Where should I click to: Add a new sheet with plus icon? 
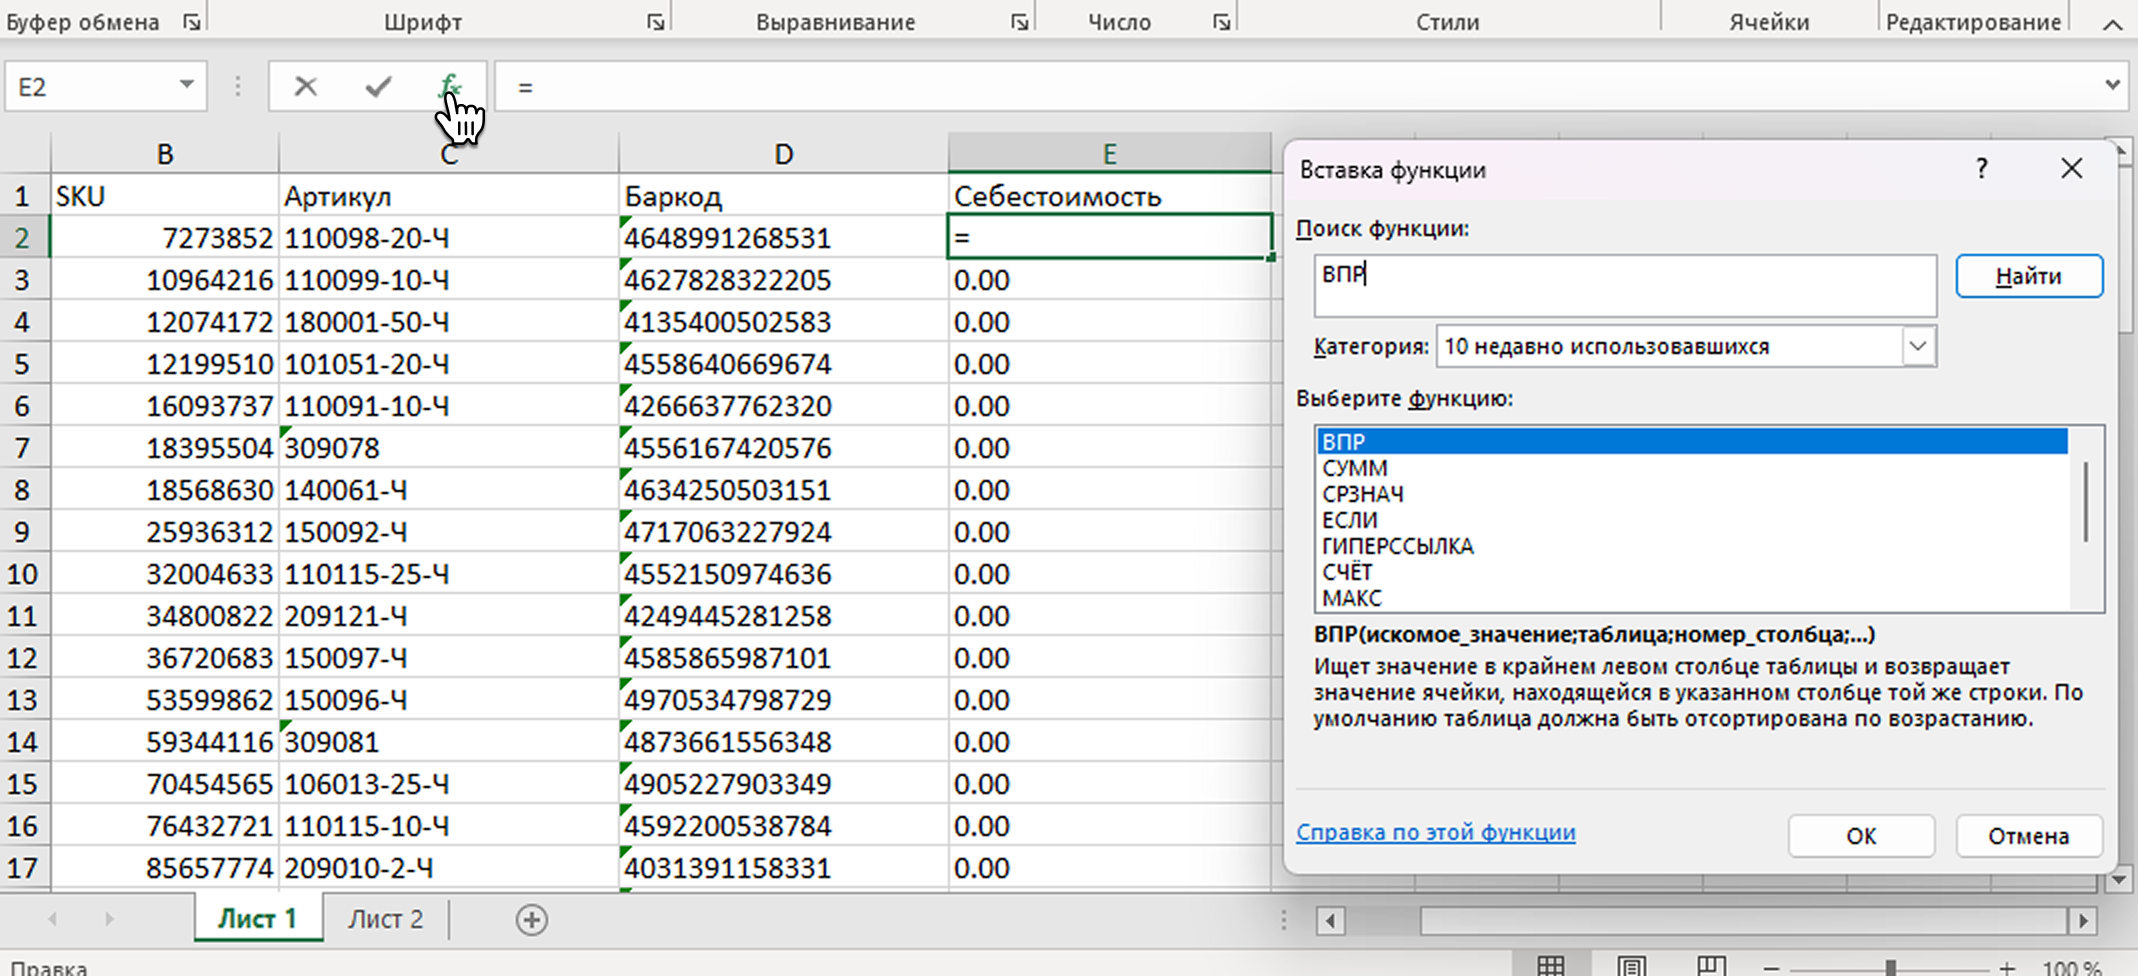tap(531, 920)
